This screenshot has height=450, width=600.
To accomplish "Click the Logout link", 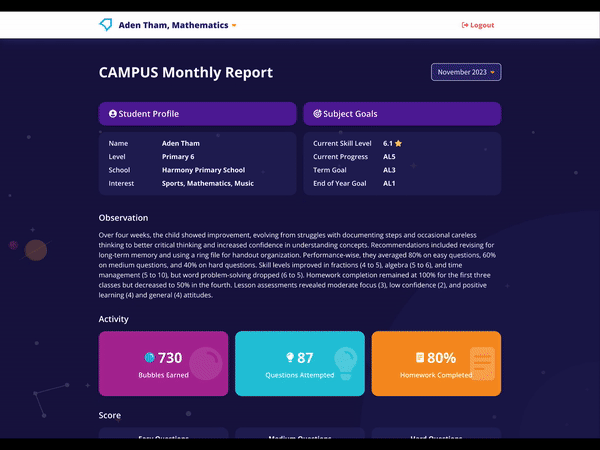I will click(x=478, y=25).
